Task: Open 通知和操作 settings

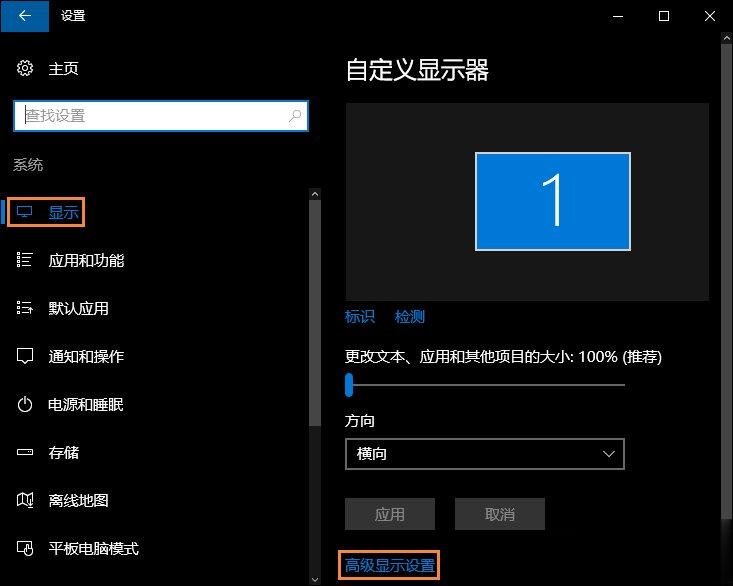Action: click(x=86, y=357)
